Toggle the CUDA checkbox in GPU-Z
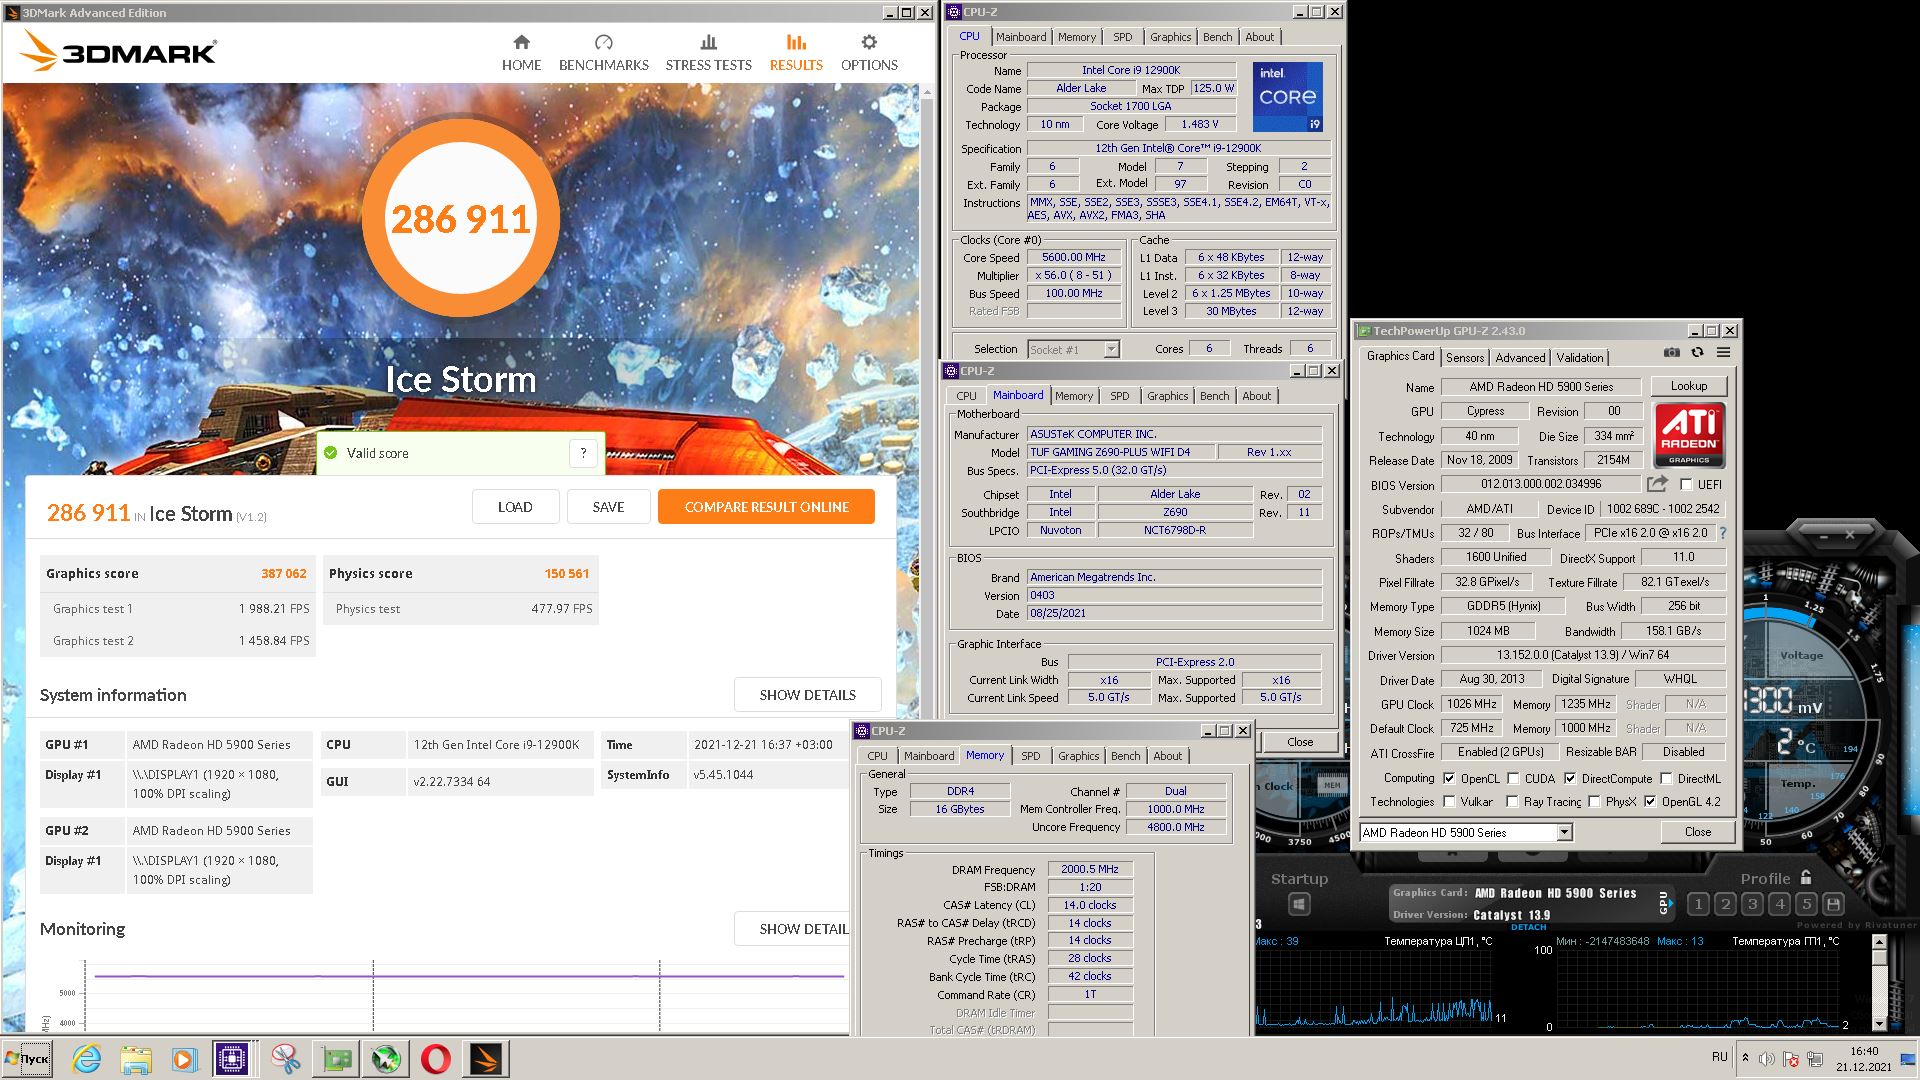Viewport: 1920px width, 1080px height. coord(1513,778)
